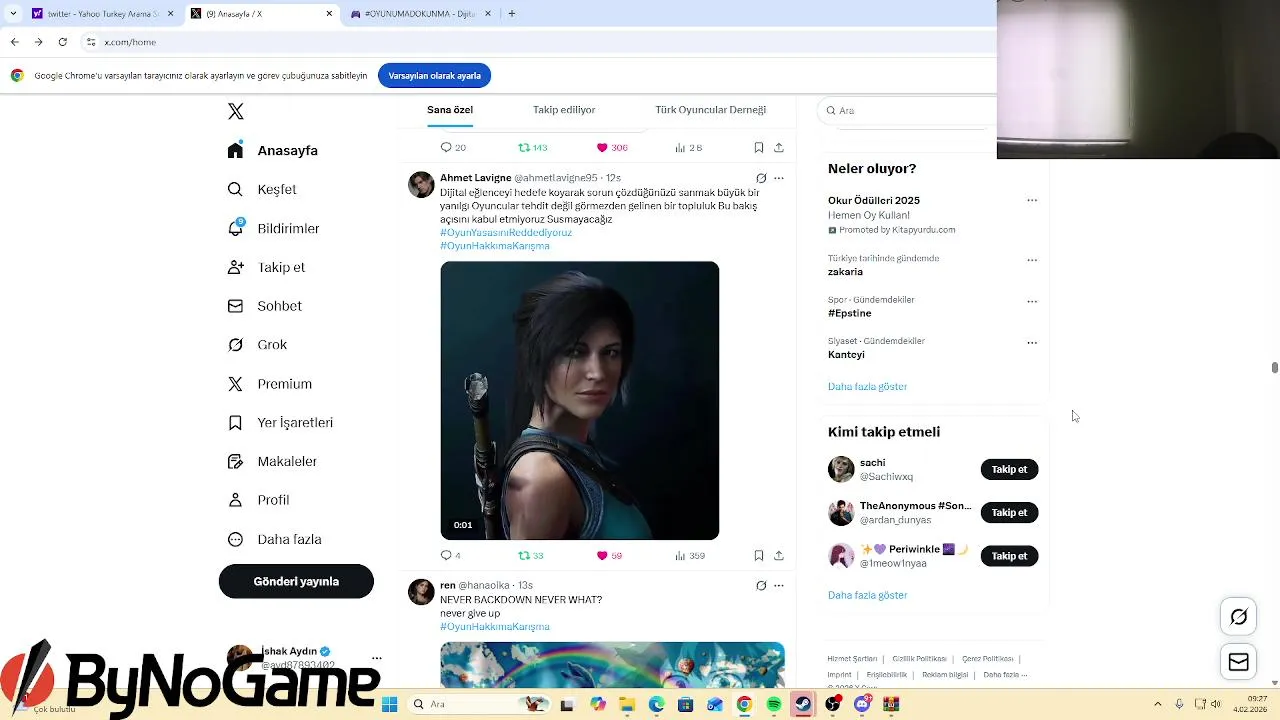The image size is (1280, 720).
Task: Switch to Sana özel tab
Action: pos(450,110)
